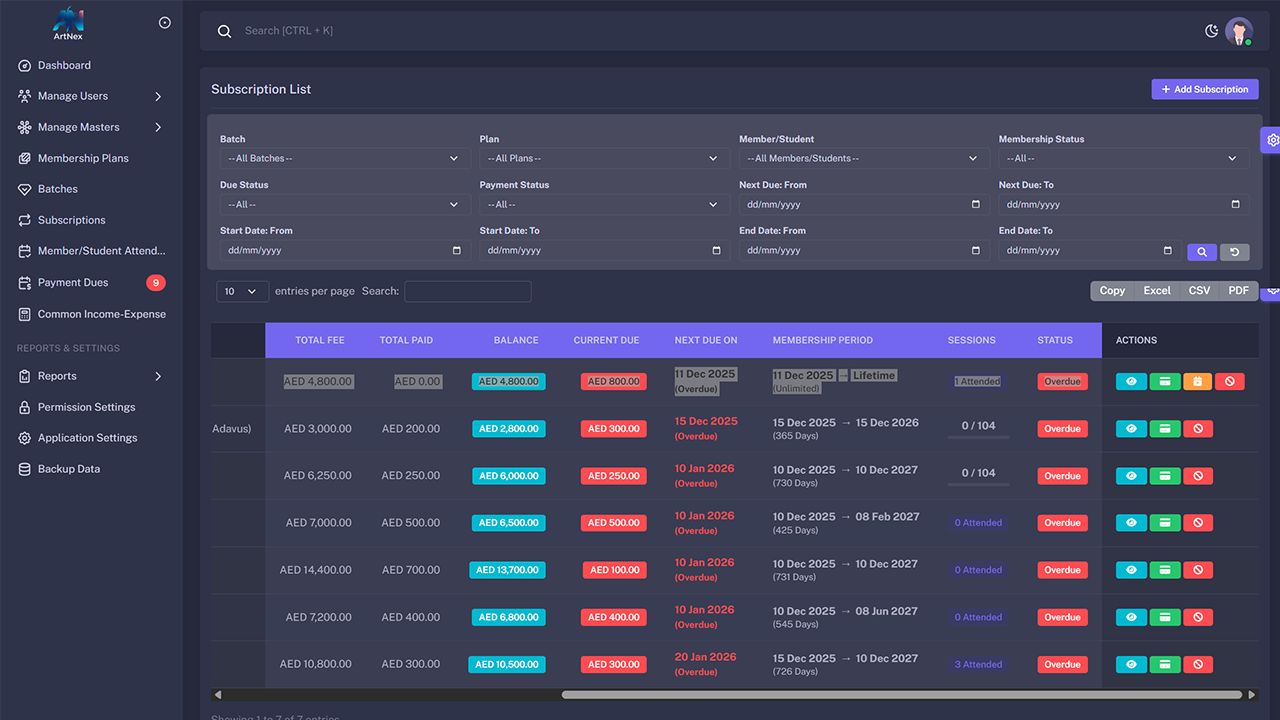Toggle sidebar collapse circle button
Image resolution: width=1280 pixels, height=720 pixels.
(165, 23)
